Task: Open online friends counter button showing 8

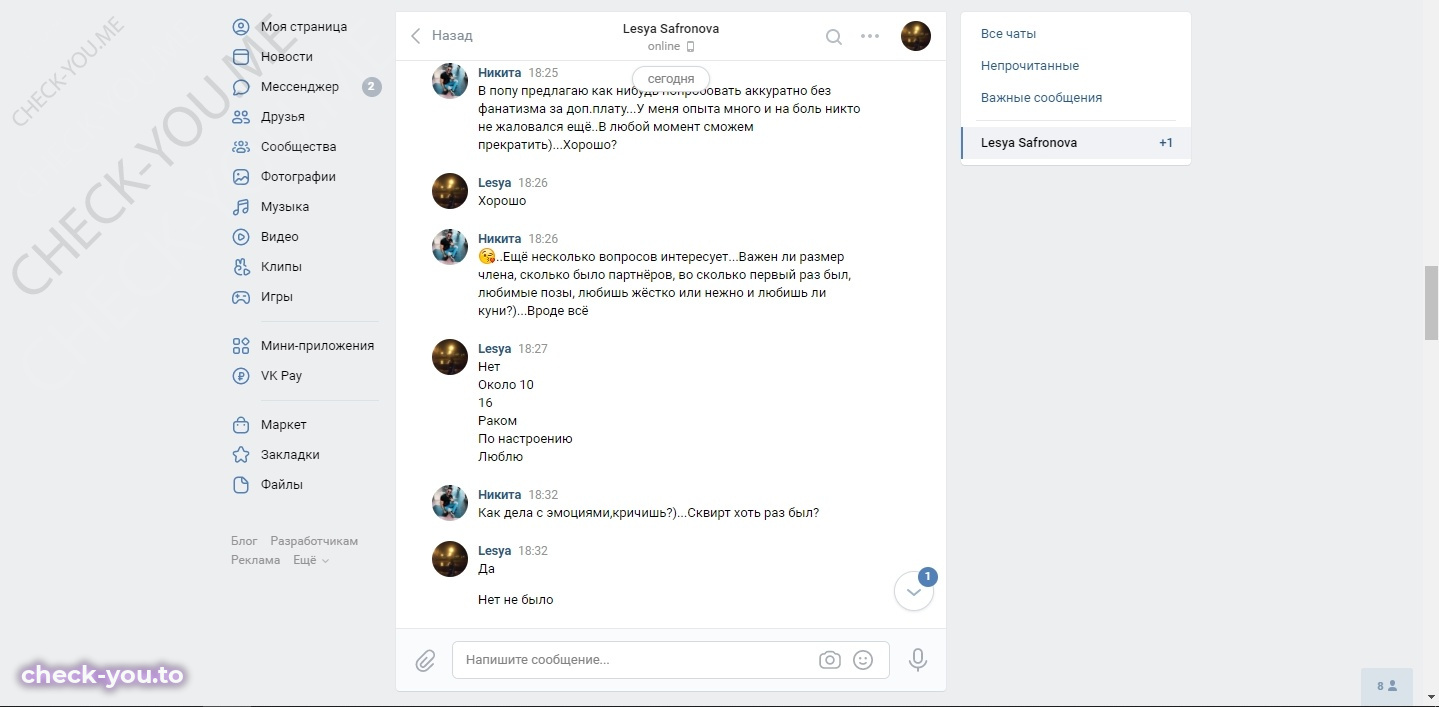Action: pyautogui.click(x=1387, y=686)
